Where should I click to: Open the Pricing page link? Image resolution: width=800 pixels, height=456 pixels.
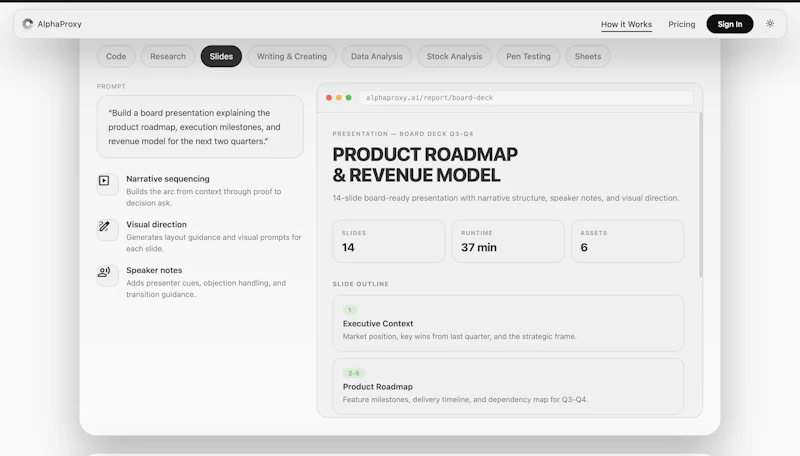coord(682,24)
